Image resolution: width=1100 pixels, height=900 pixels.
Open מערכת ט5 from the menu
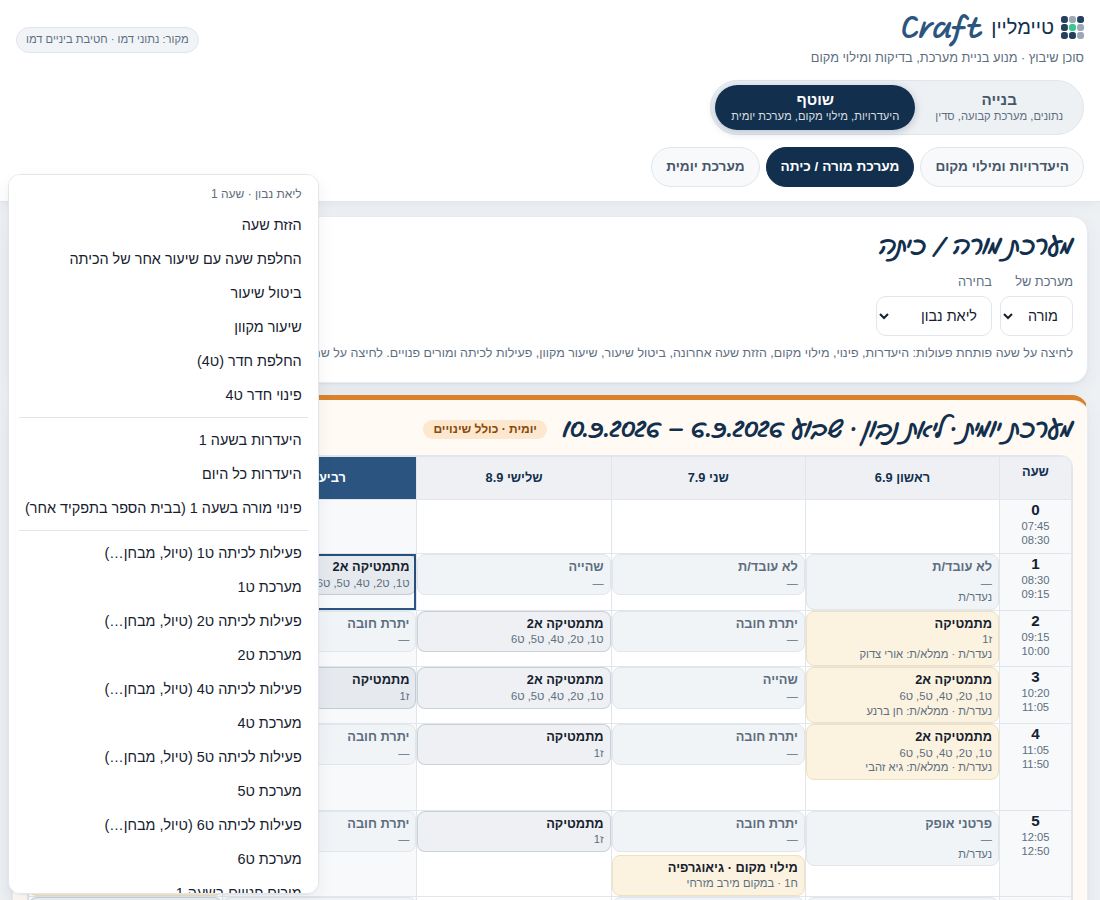163,791
